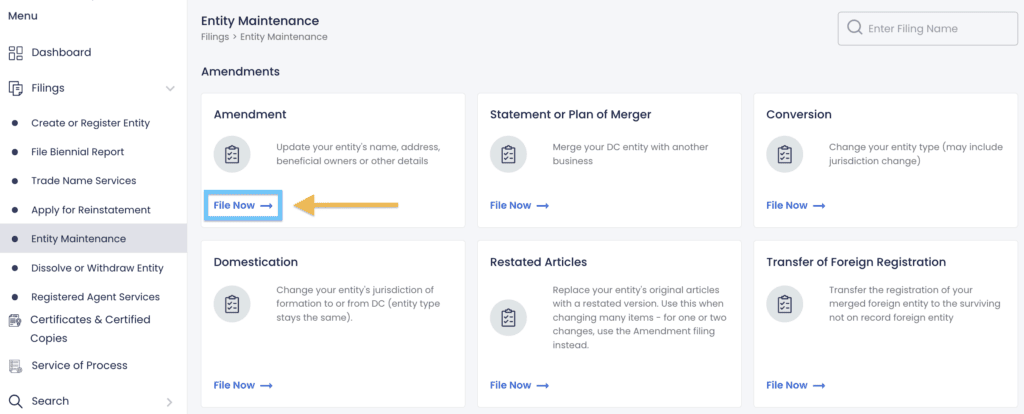Click File Now under Conversion
The image size is (1024, 414).
(x=795, y=205)
